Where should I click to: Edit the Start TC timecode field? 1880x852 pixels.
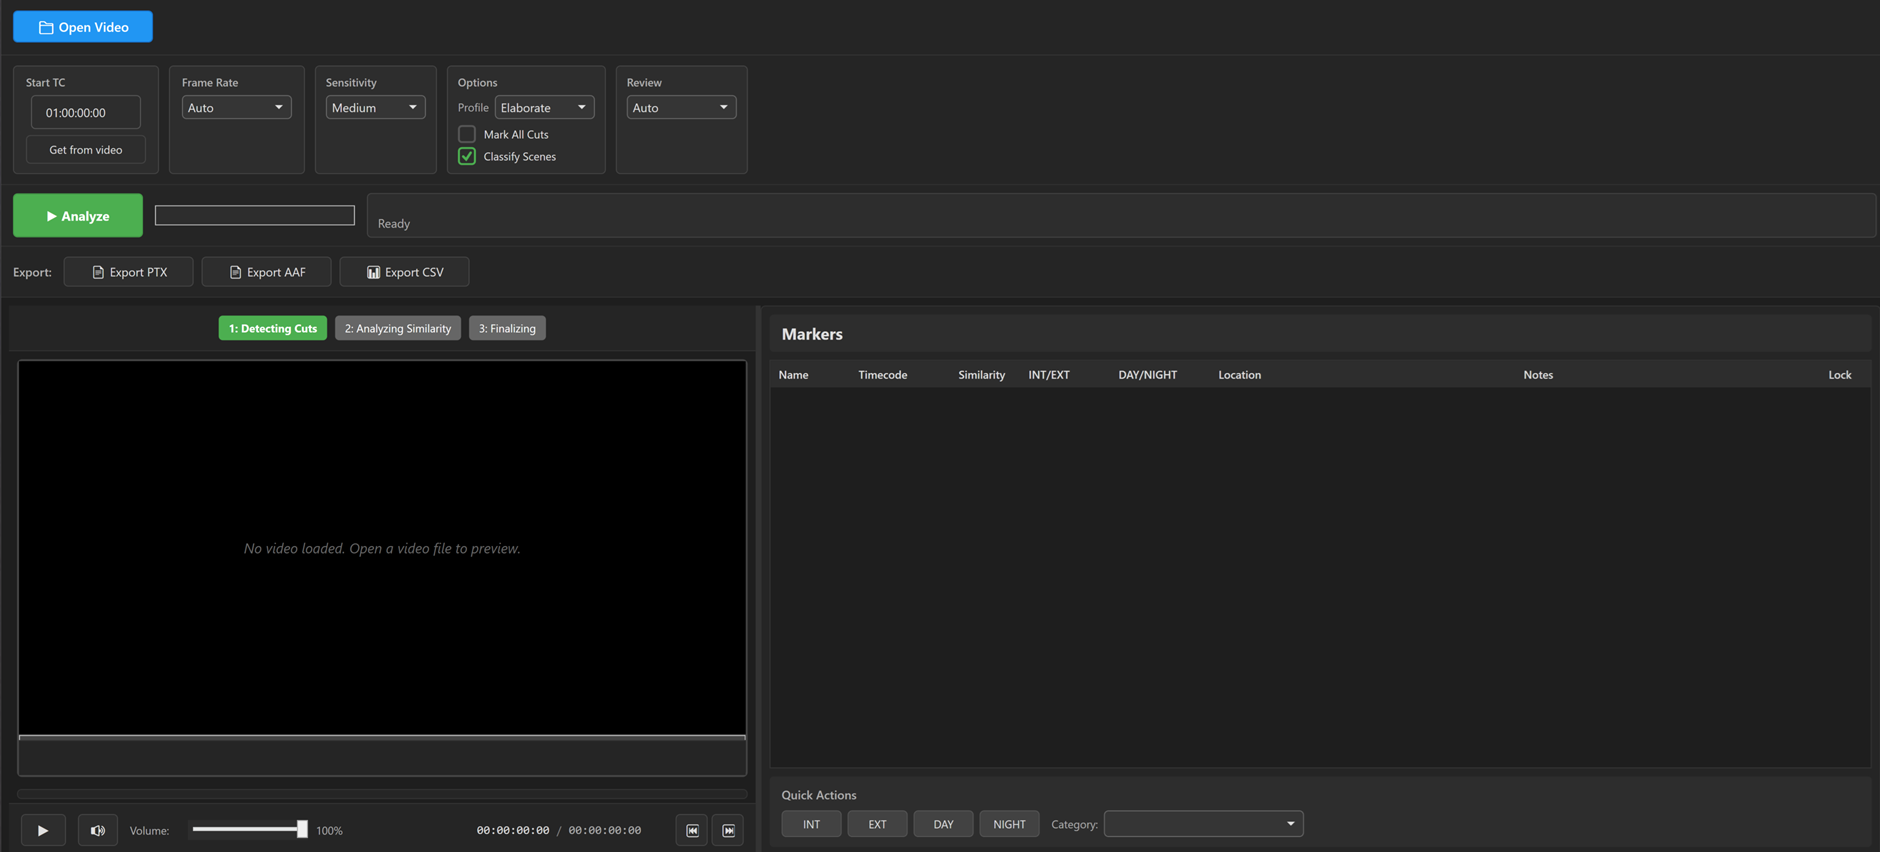click(x=86, y=112)
